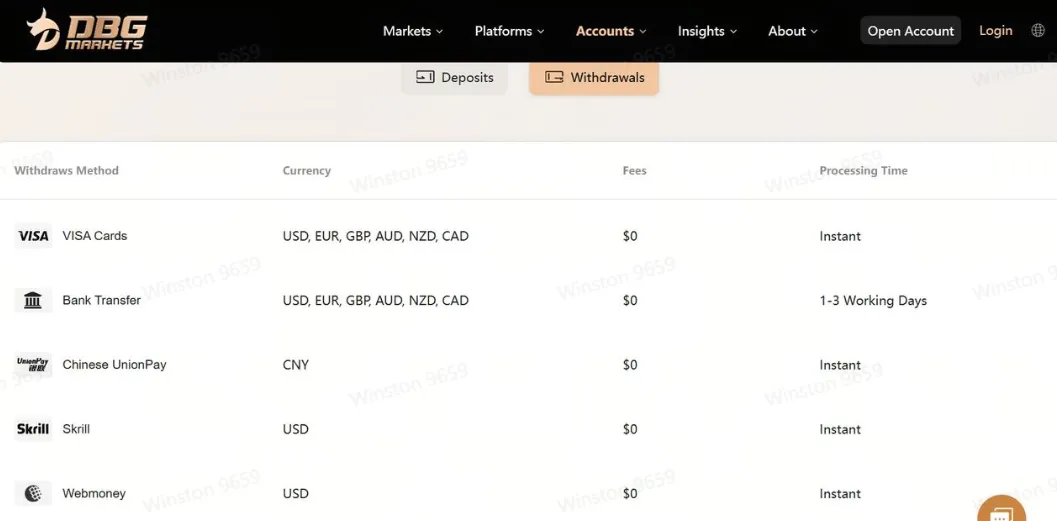Click the CNY currency cell
The height and width of the screenshot is (521, 1057).
click(x=296, y=365)
